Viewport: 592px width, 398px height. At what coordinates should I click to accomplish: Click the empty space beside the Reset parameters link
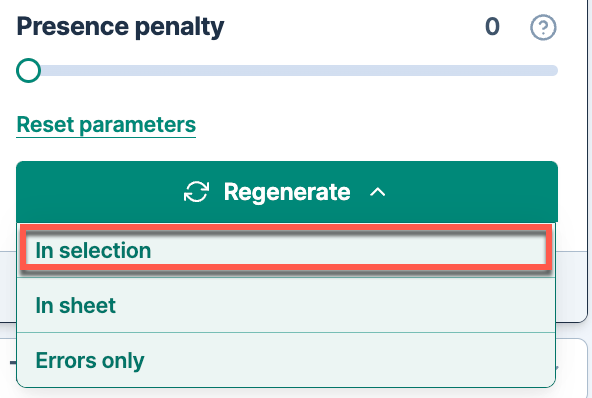pos(378,125)
